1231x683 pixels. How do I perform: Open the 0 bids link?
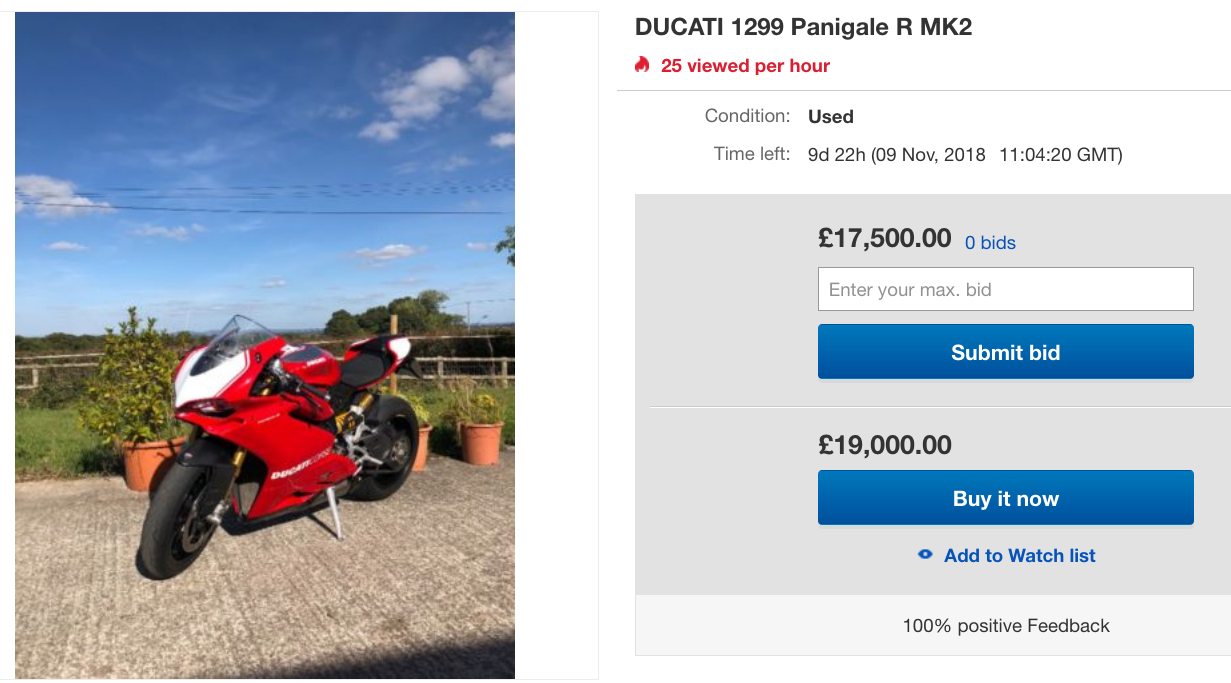coord(990,243)
